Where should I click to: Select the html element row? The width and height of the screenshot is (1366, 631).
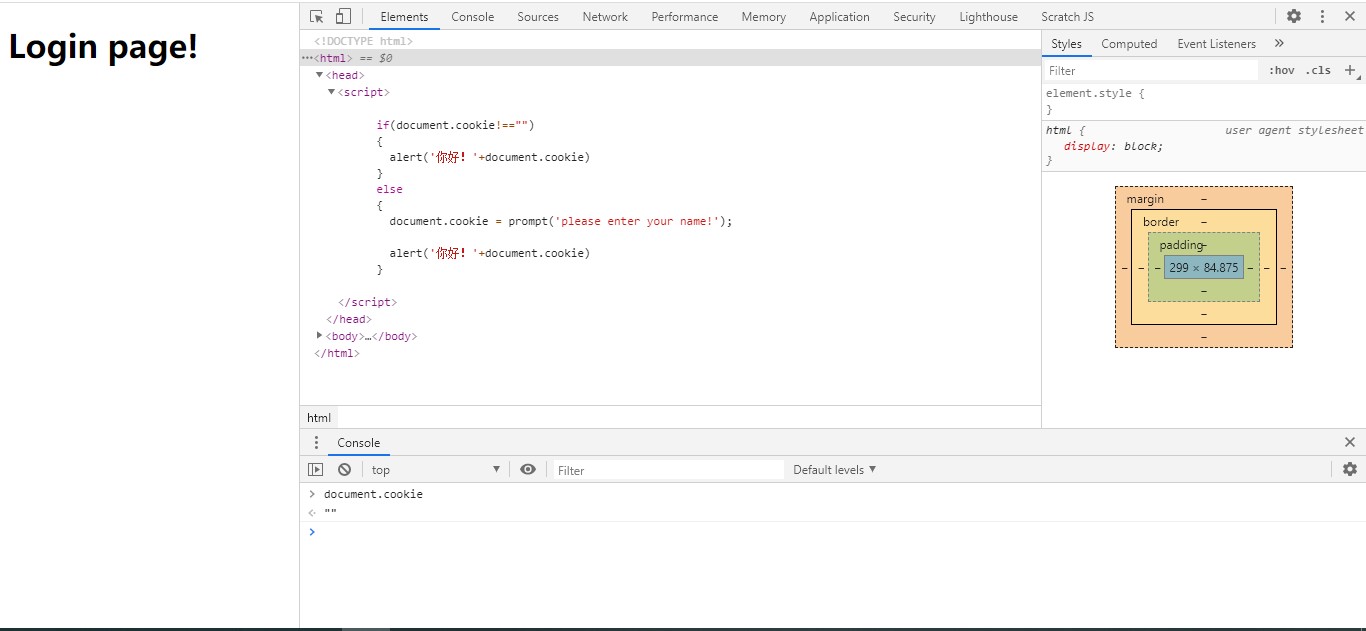click(670, 58)
